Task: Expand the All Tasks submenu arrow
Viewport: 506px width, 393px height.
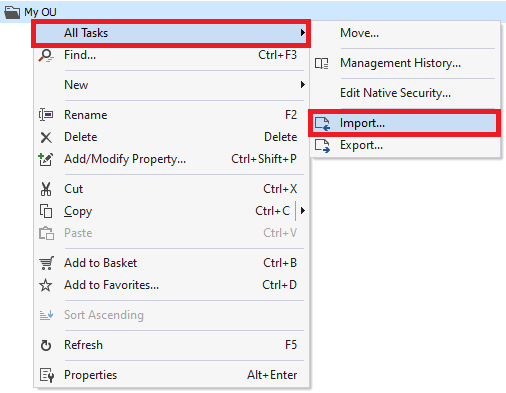Action: (x=302, y=33)
